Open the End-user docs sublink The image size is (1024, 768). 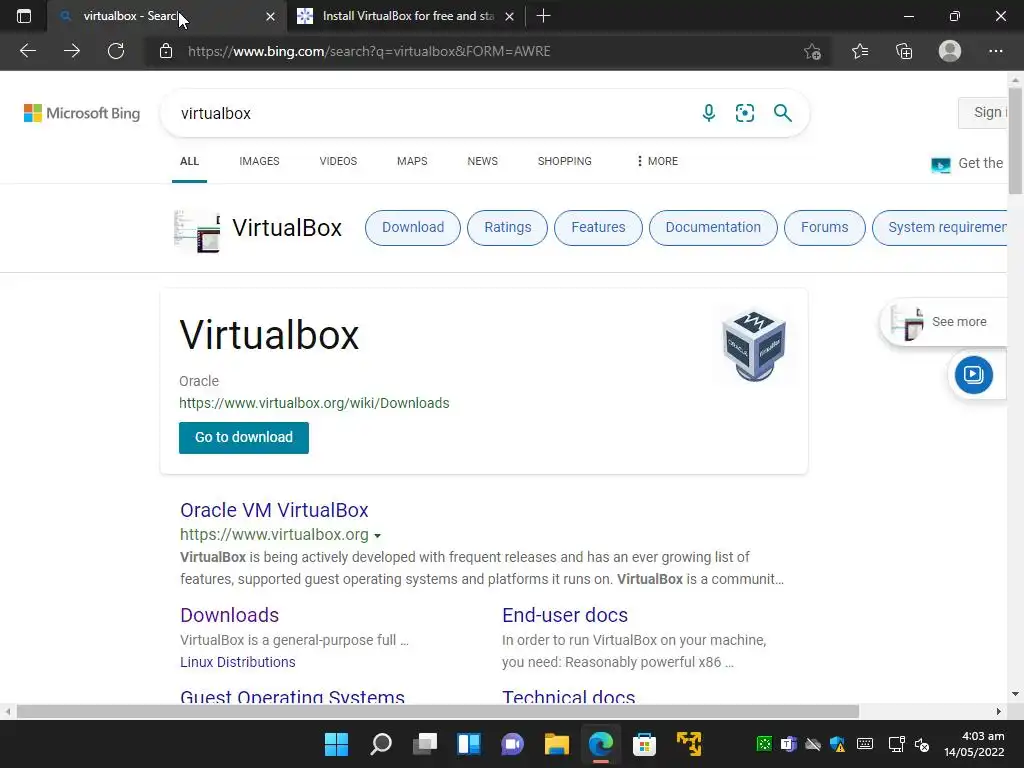[565, 615]
